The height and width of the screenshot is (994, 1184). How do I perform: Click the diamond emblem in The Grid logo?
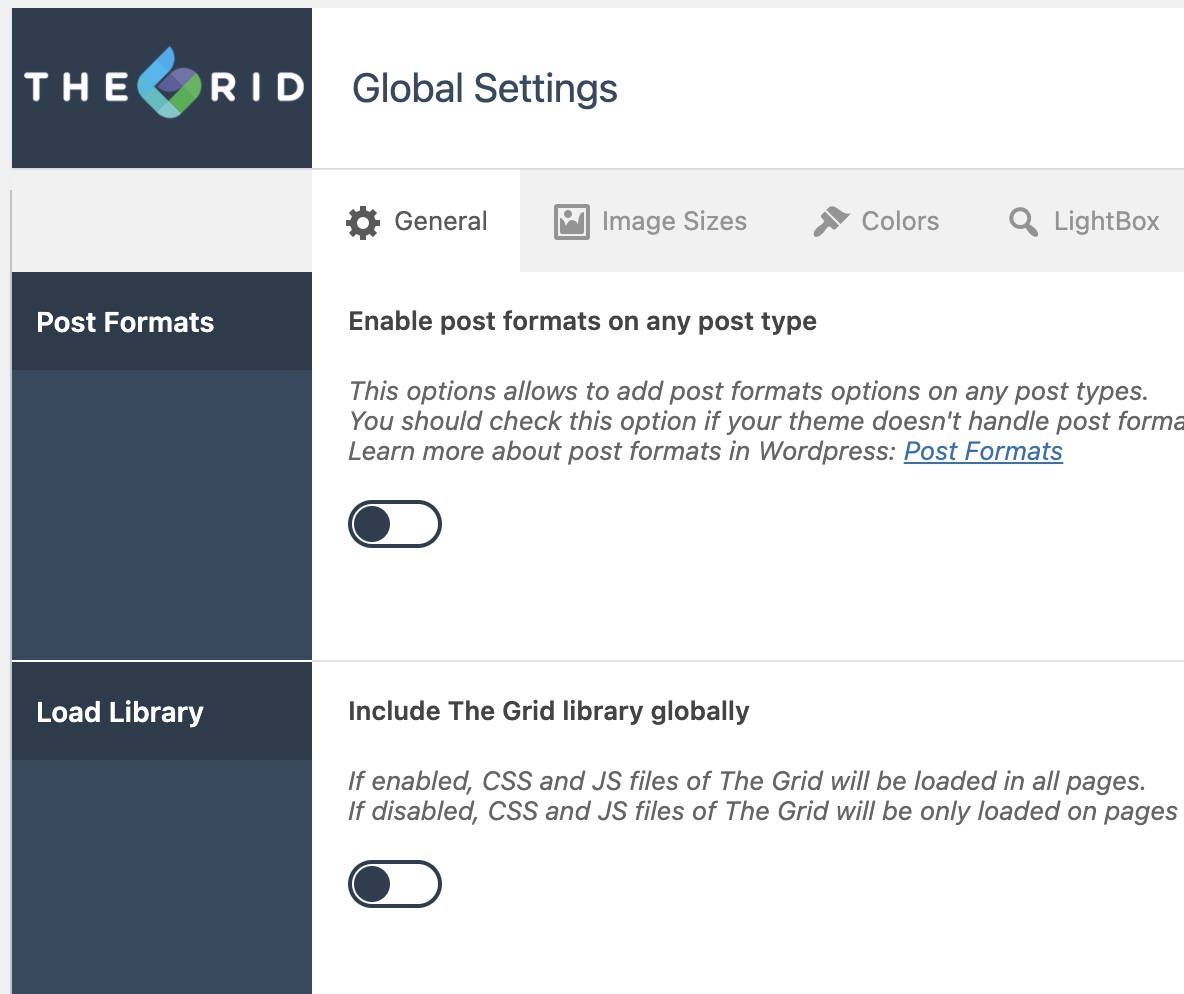coord(168,86)
